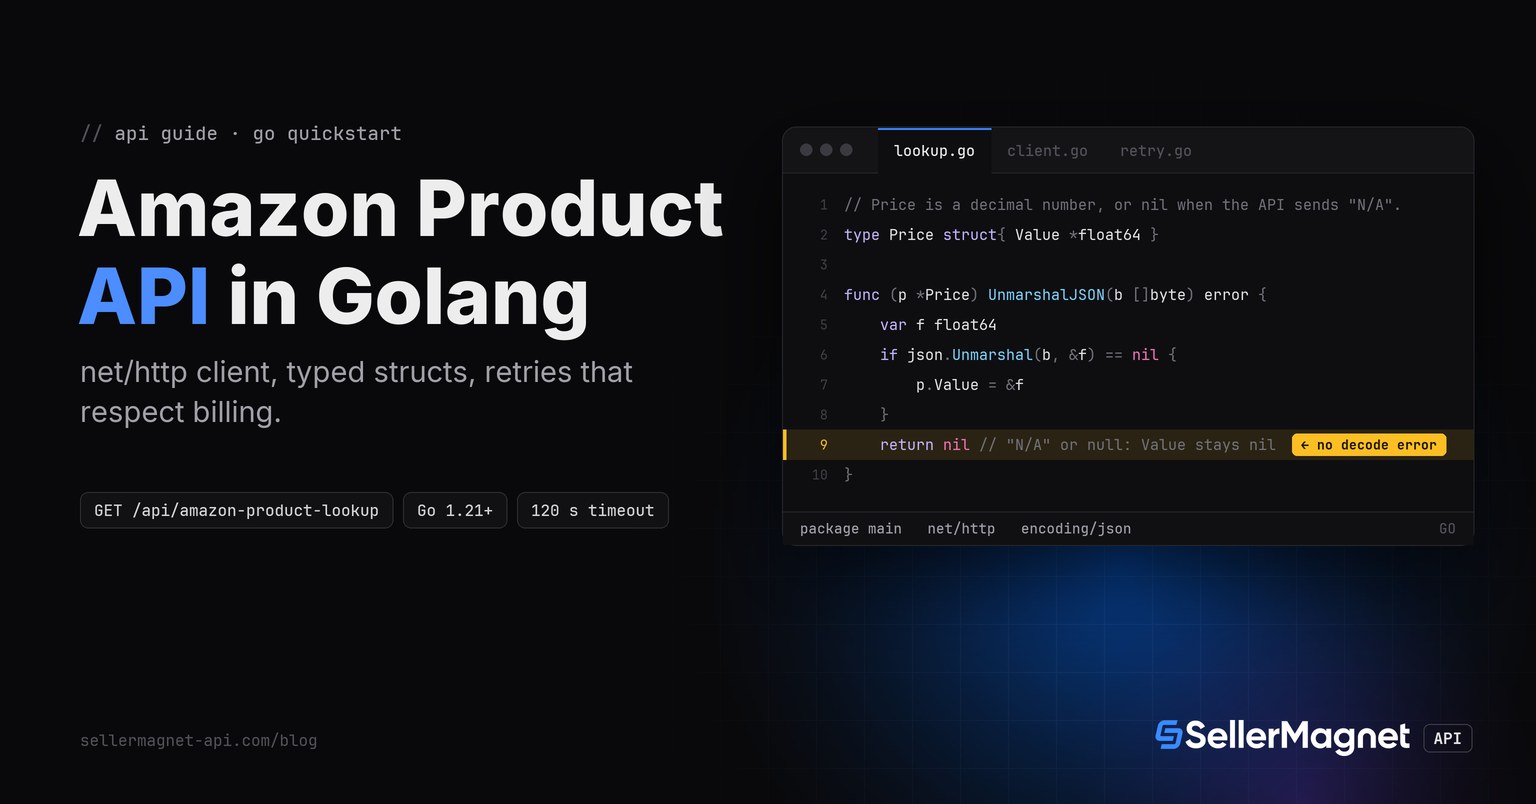
Task: Open the retry.go tab
Action: click(x=1155, y=151)
